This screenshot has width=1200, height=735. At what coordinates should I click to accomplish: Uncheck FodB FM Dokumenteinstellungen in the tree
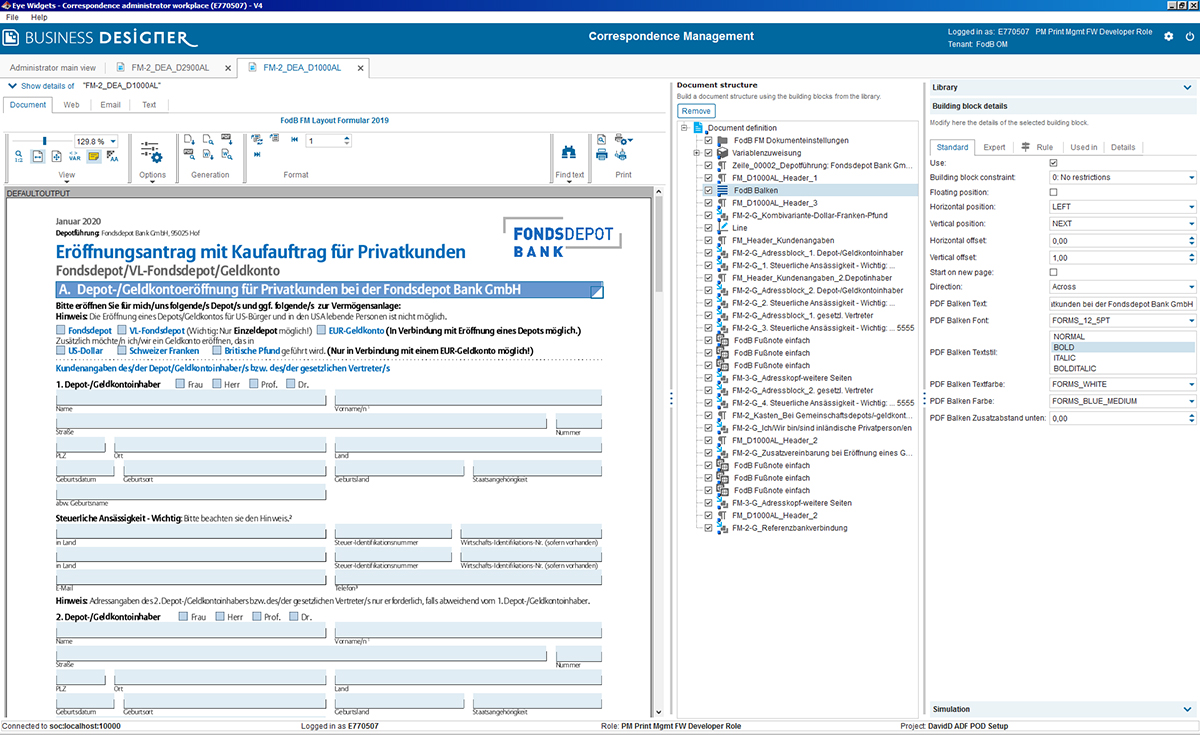click(709, 140)
